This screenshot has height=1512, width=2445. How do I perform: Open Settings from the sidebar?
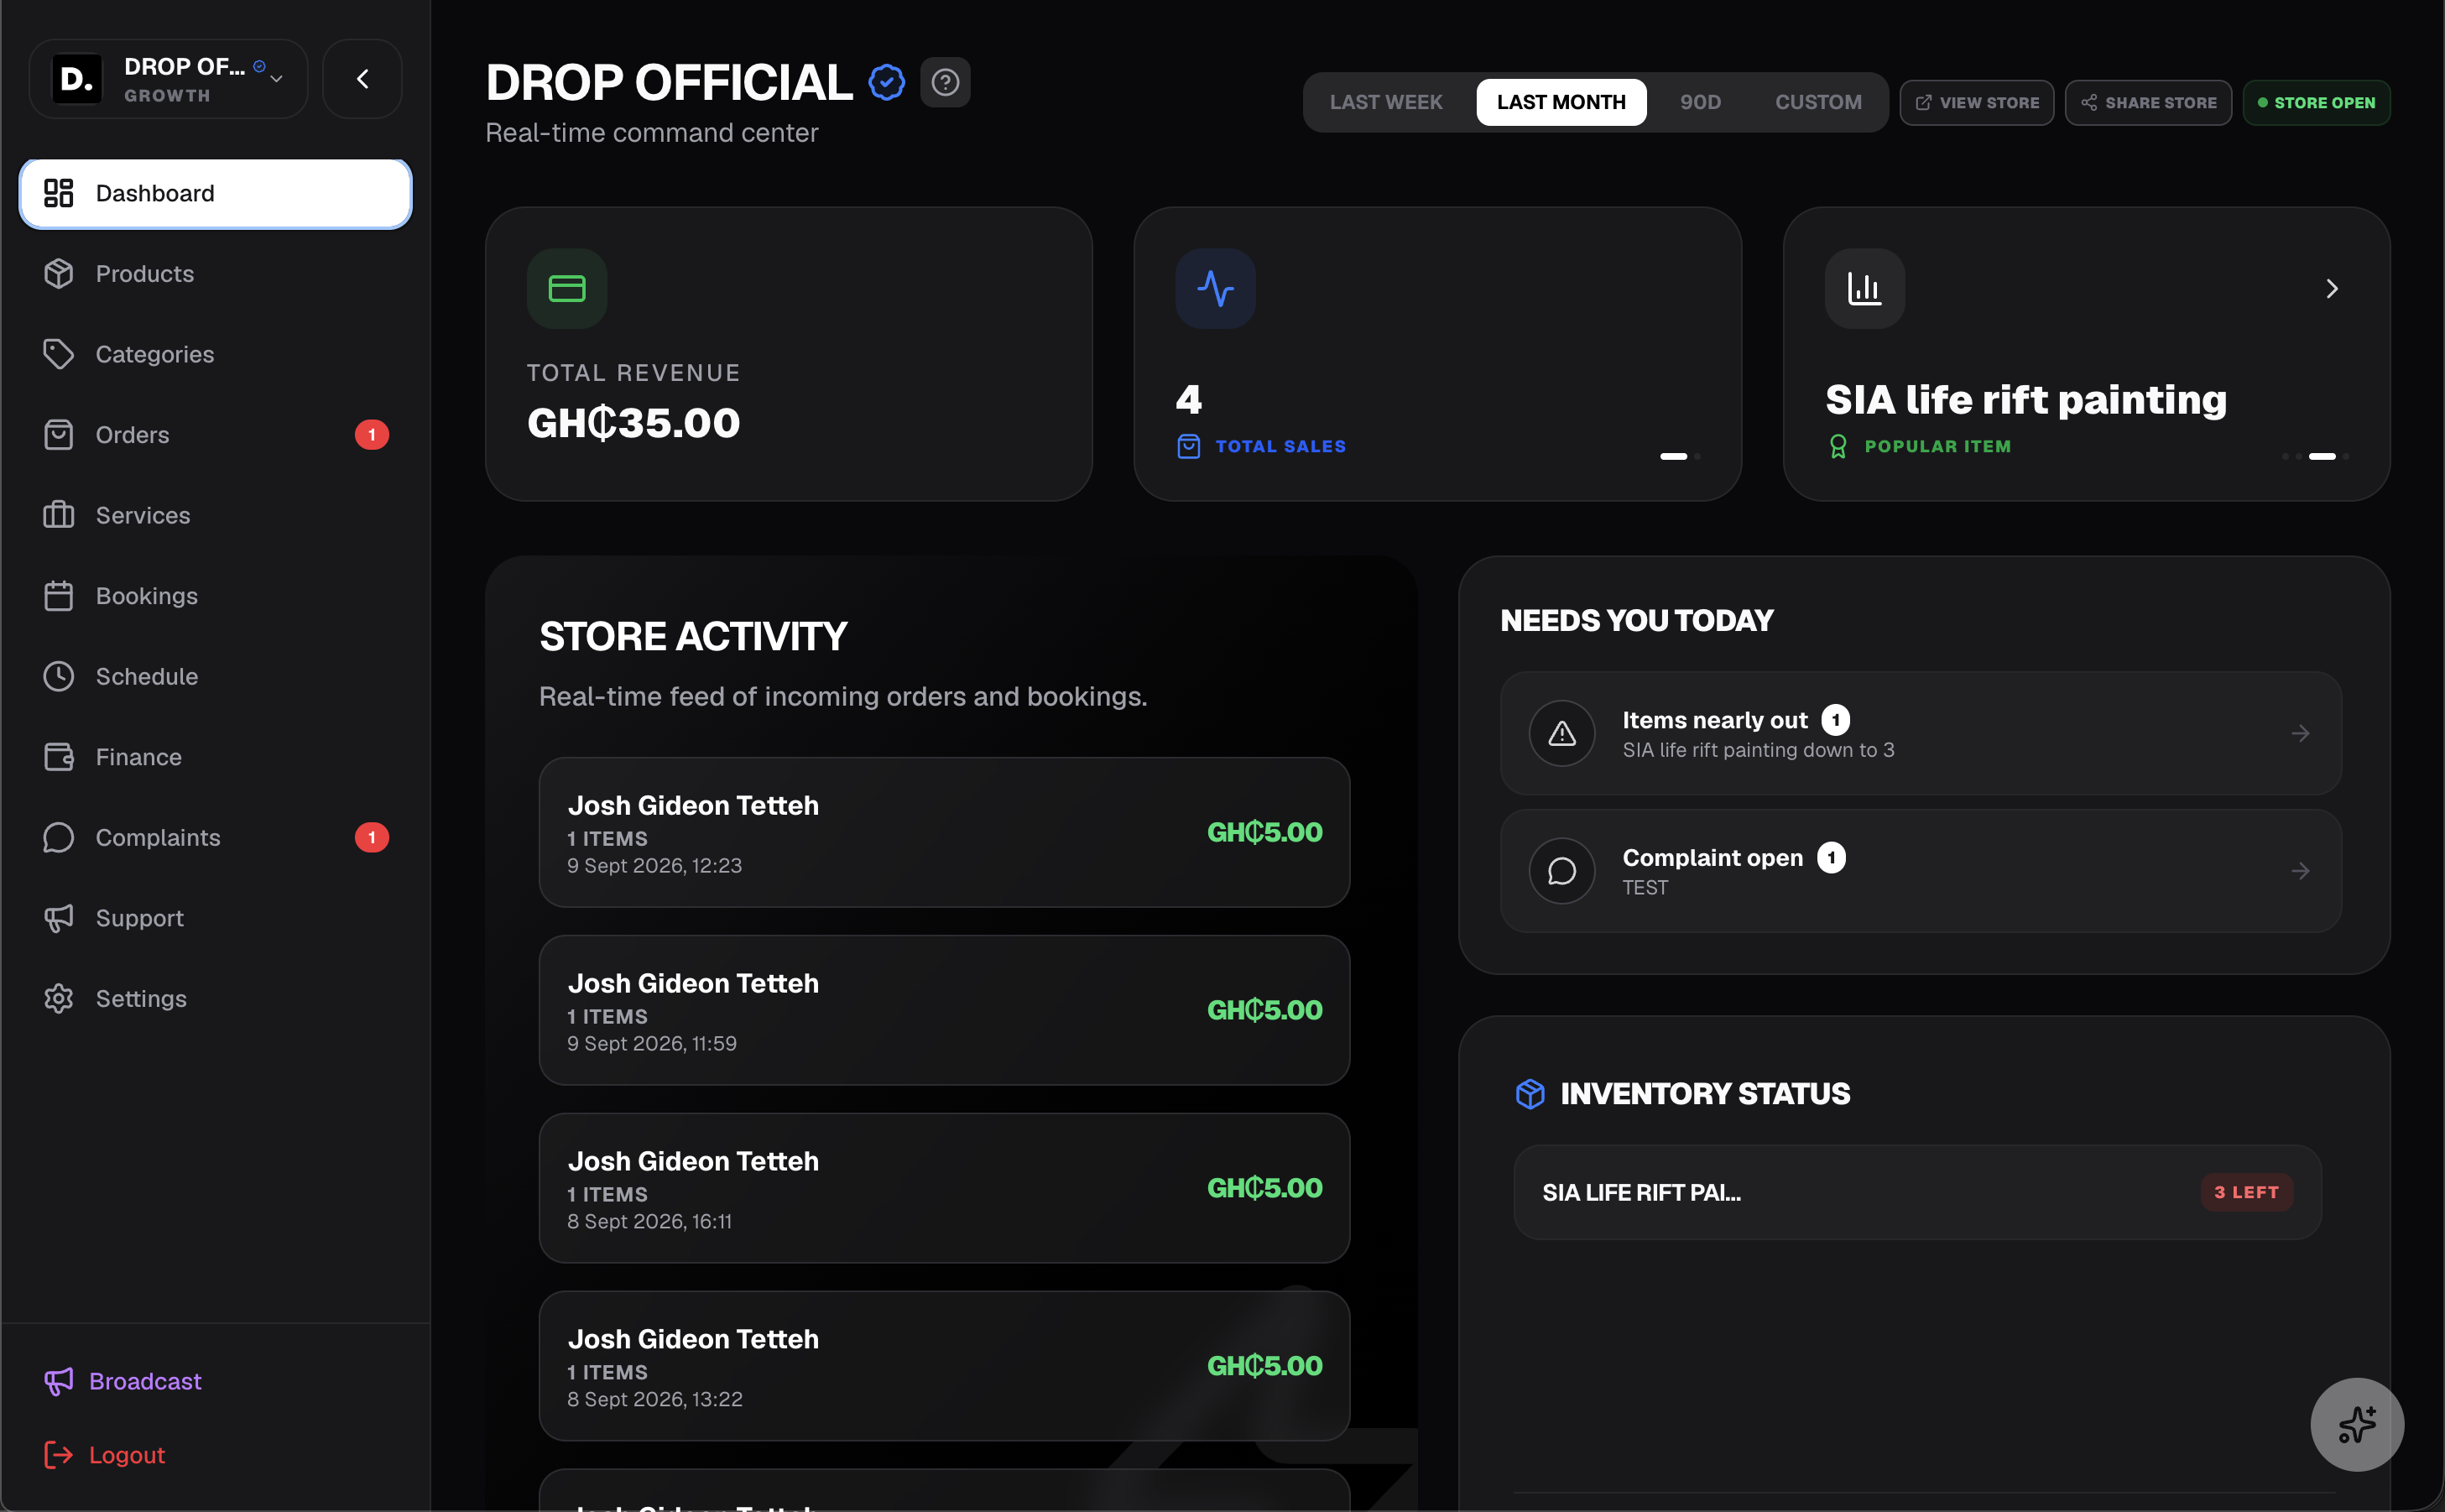[215, 999]
